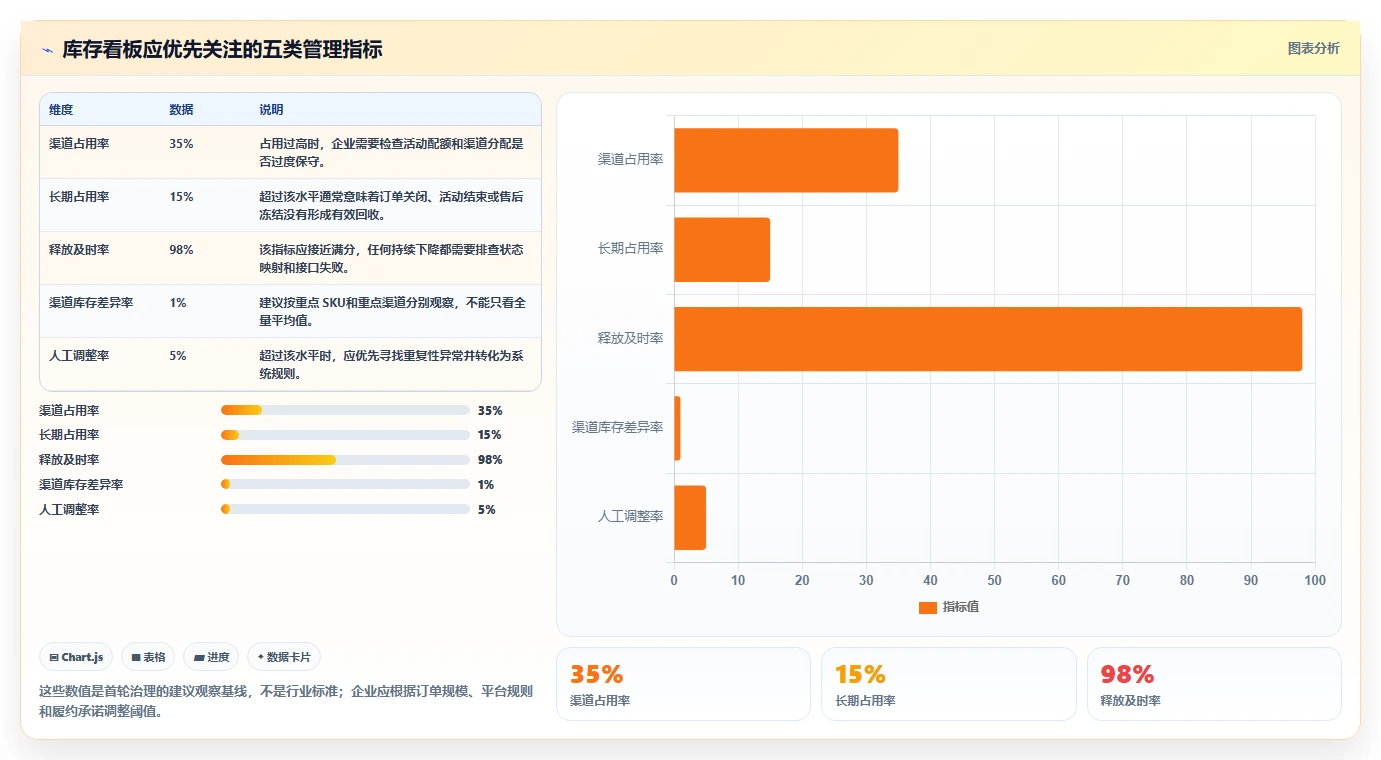This screenshot has width=1381, height=760.
Task: Click the 渠道库存差异率 progress bar
Action: [345, 484]
